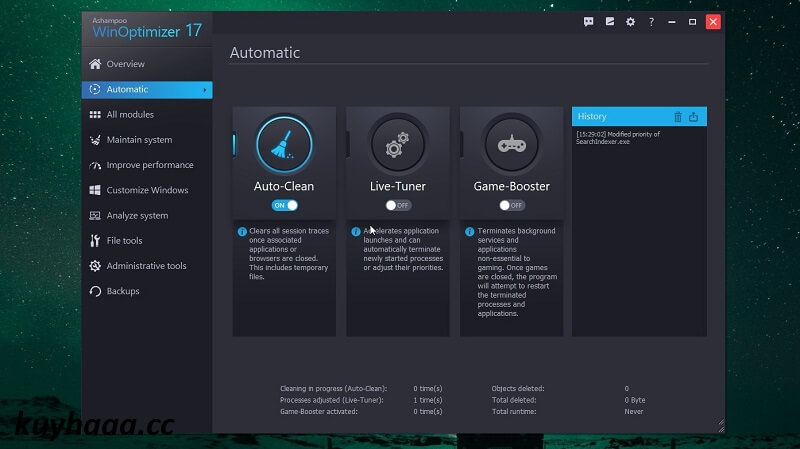
Task: Select the SearchIndexer.exe history entry
Action: [618, 138]
